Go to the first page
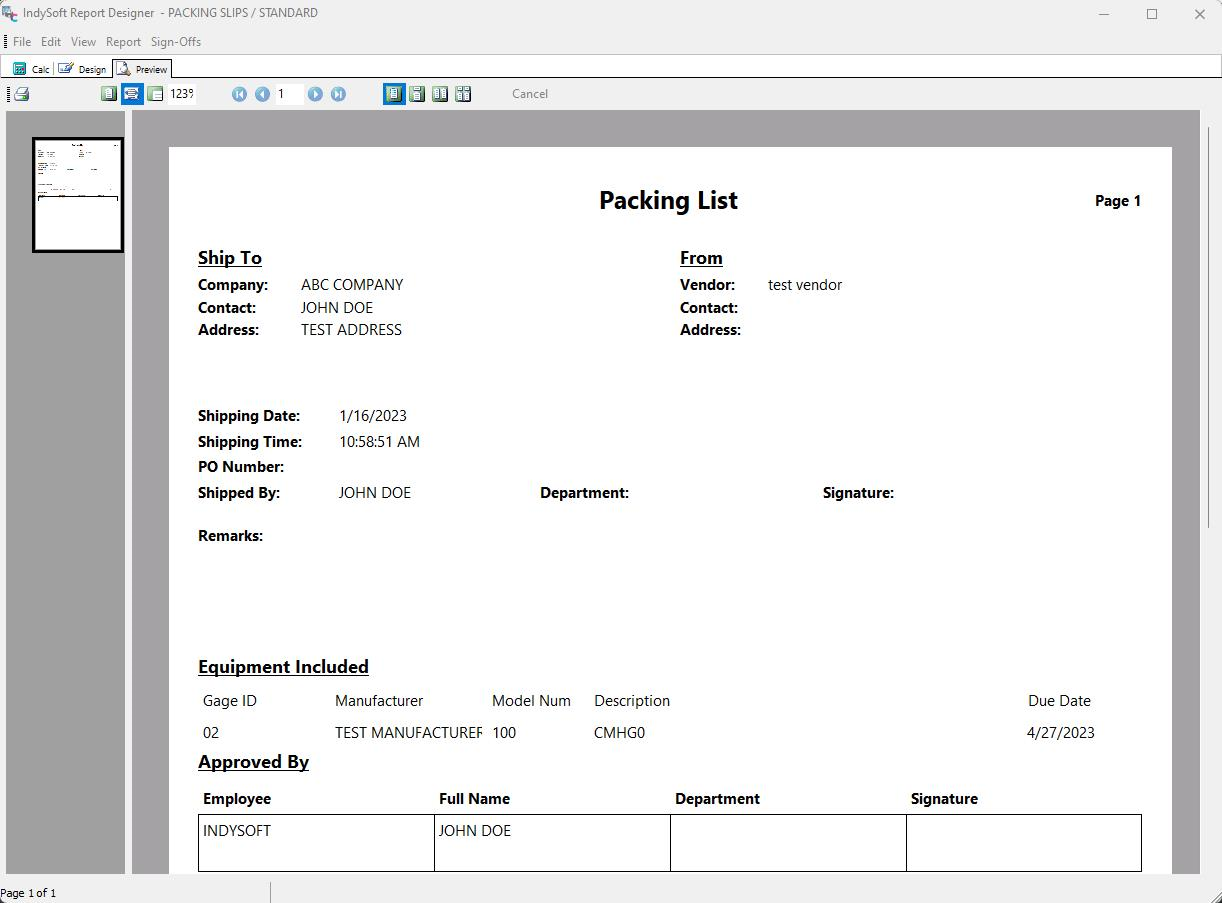1222x903 pixels. pyautogui.click(x=239, y=94)
